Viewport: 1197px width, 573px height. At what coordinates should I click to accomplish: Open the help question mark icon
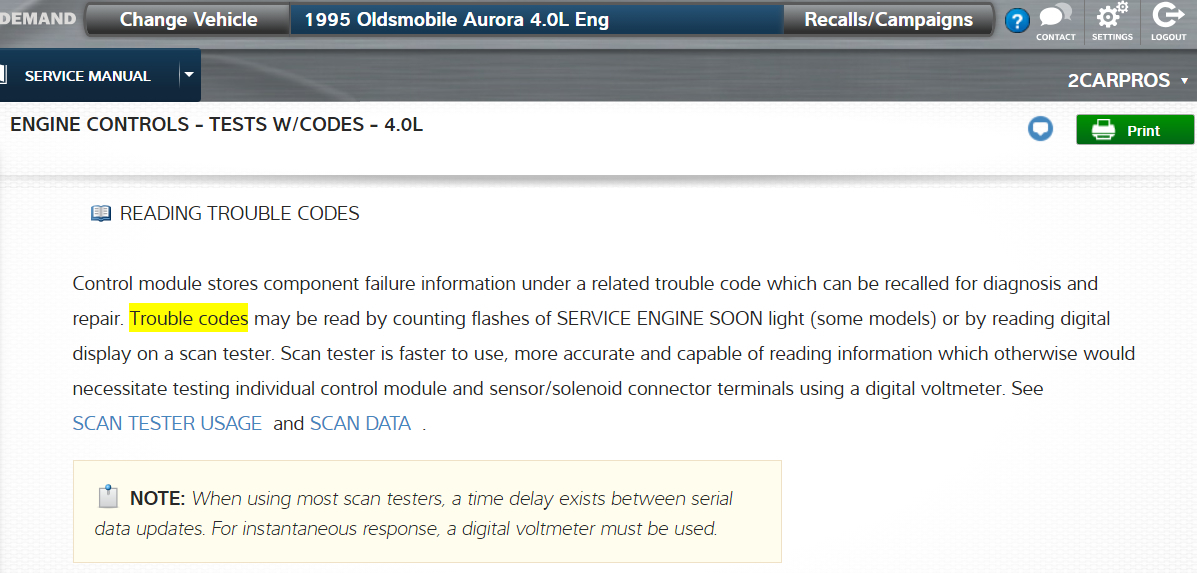pos(1017,20)
